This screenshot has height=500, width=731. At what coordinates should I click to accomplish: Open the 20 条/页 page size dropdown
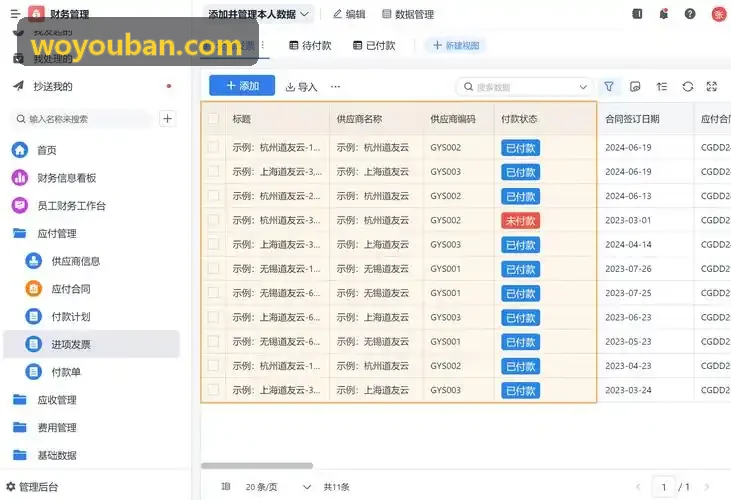278,487
